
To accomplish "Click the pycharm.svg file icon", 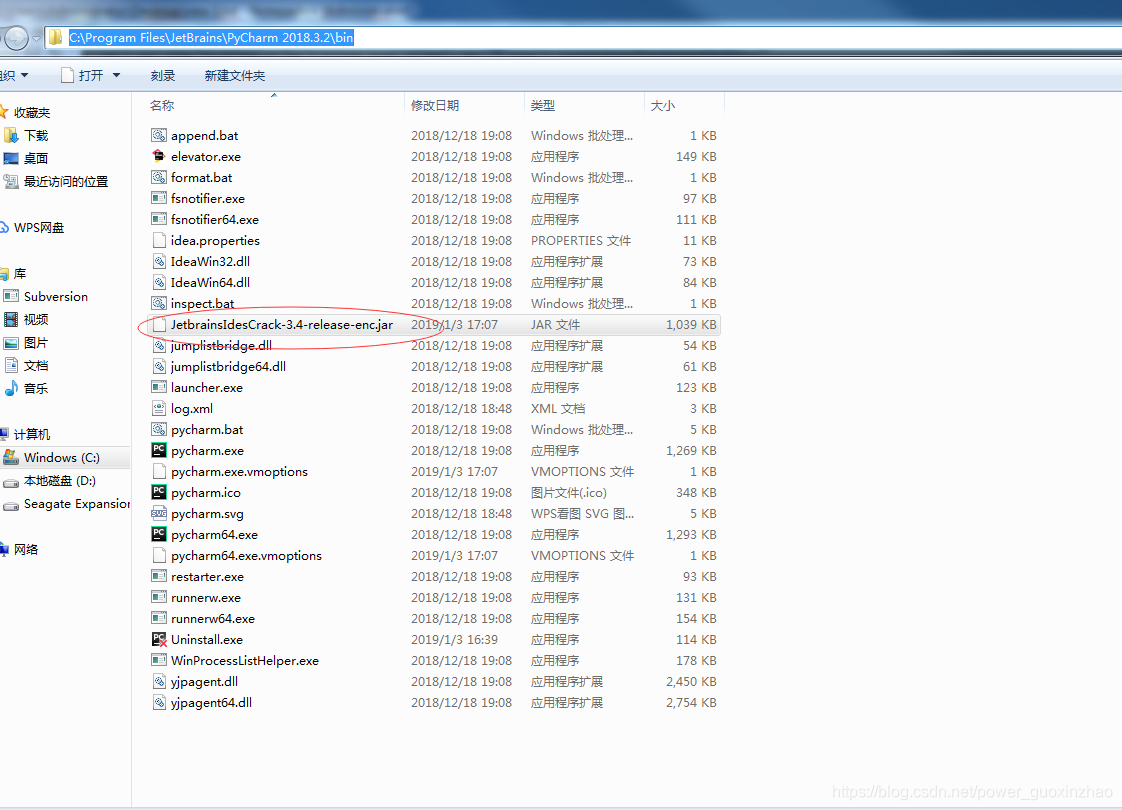I will click(159, 513).
